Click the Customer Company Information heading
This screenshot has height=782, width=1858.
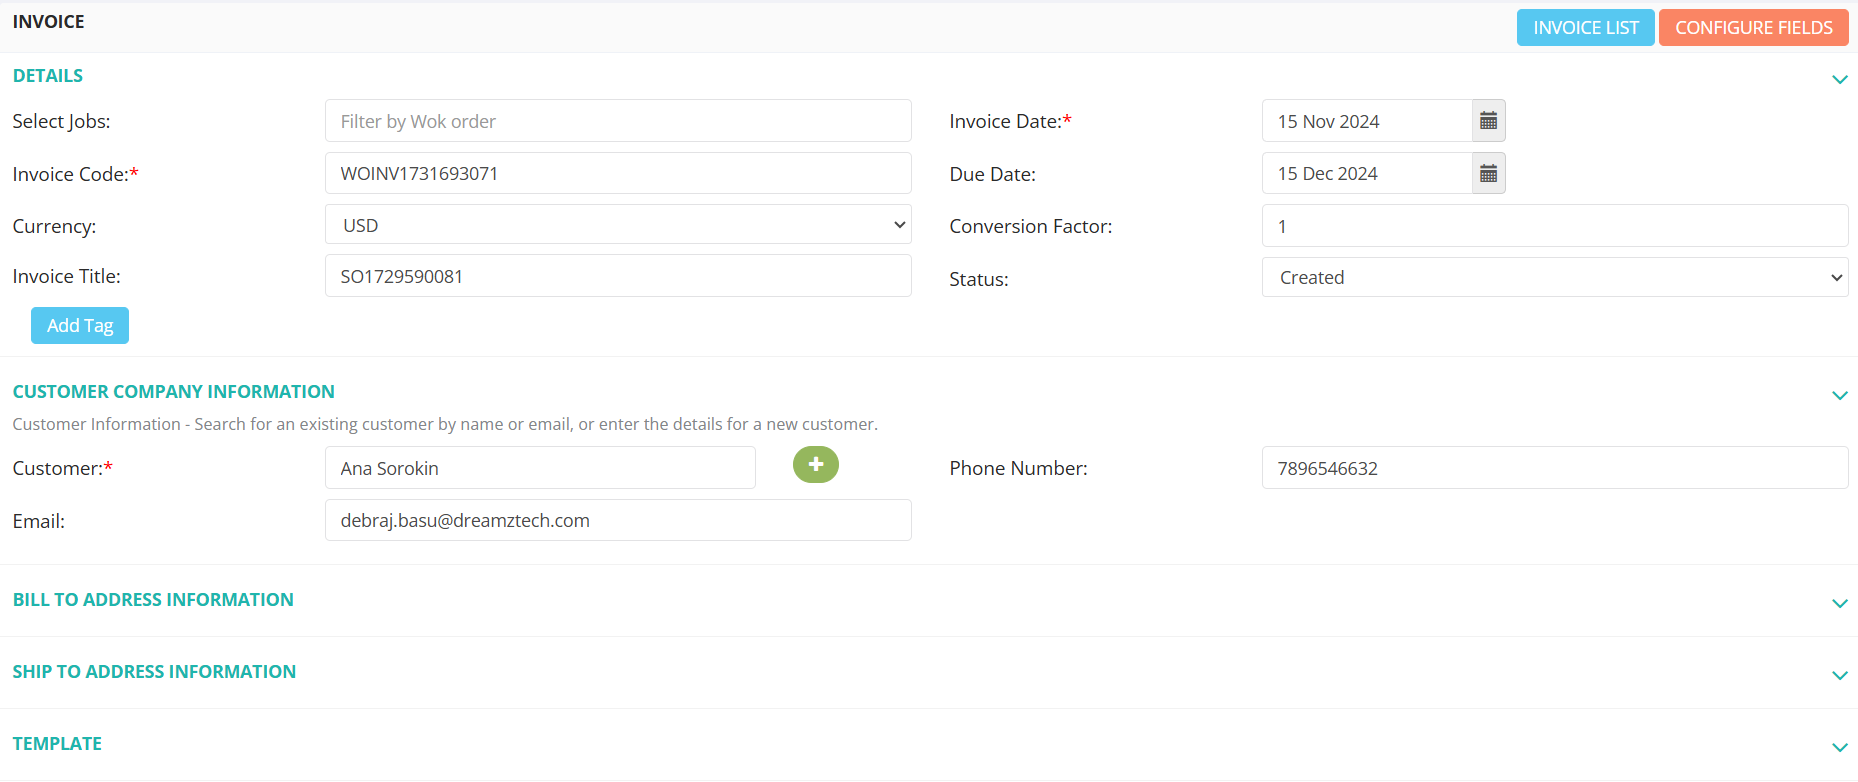click(174, 392)
